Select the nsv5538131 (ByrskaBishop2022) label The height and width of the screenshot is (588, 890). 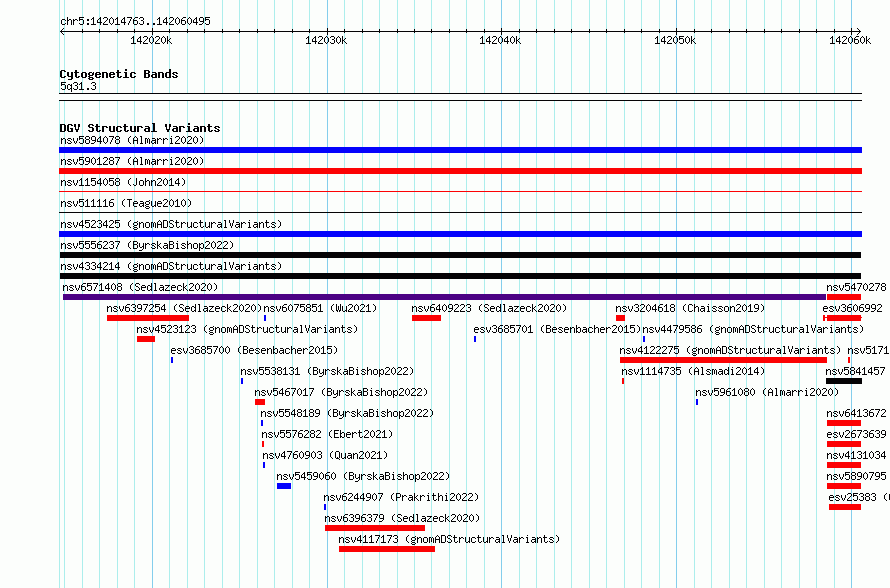(x=328, y=371)
